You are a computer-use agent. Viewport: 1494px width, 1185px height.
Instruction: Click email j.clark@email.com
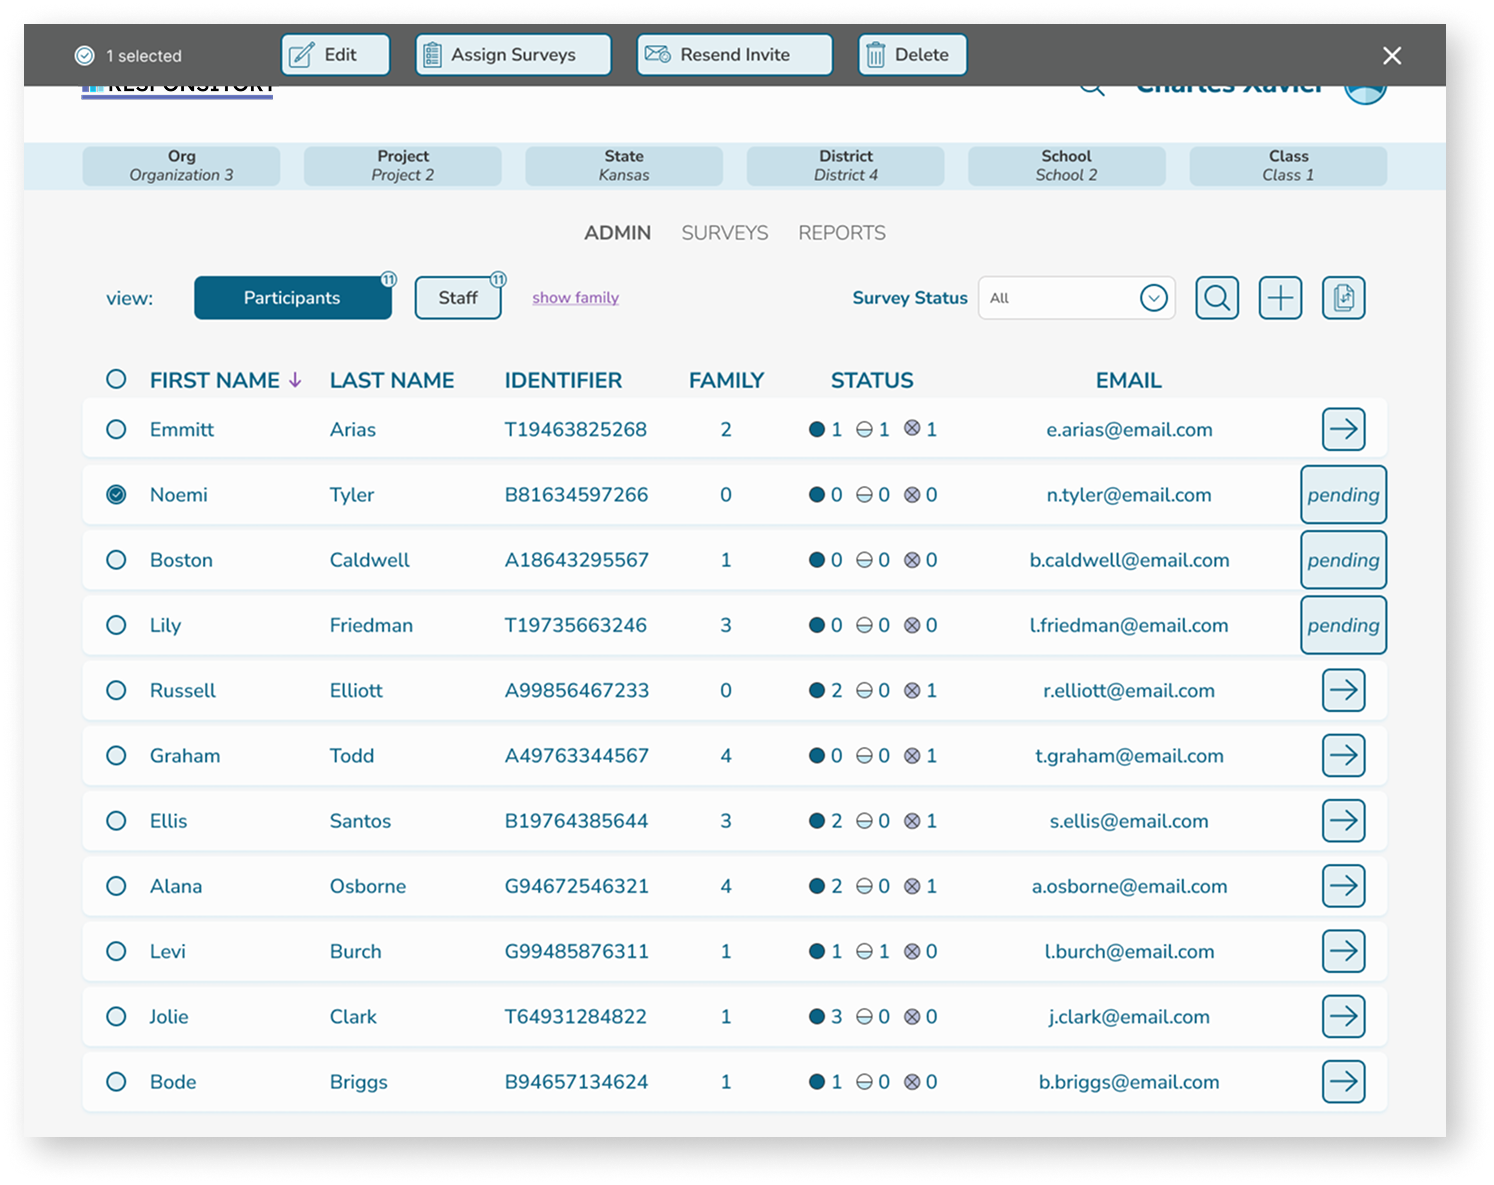click(1129, 1017)
